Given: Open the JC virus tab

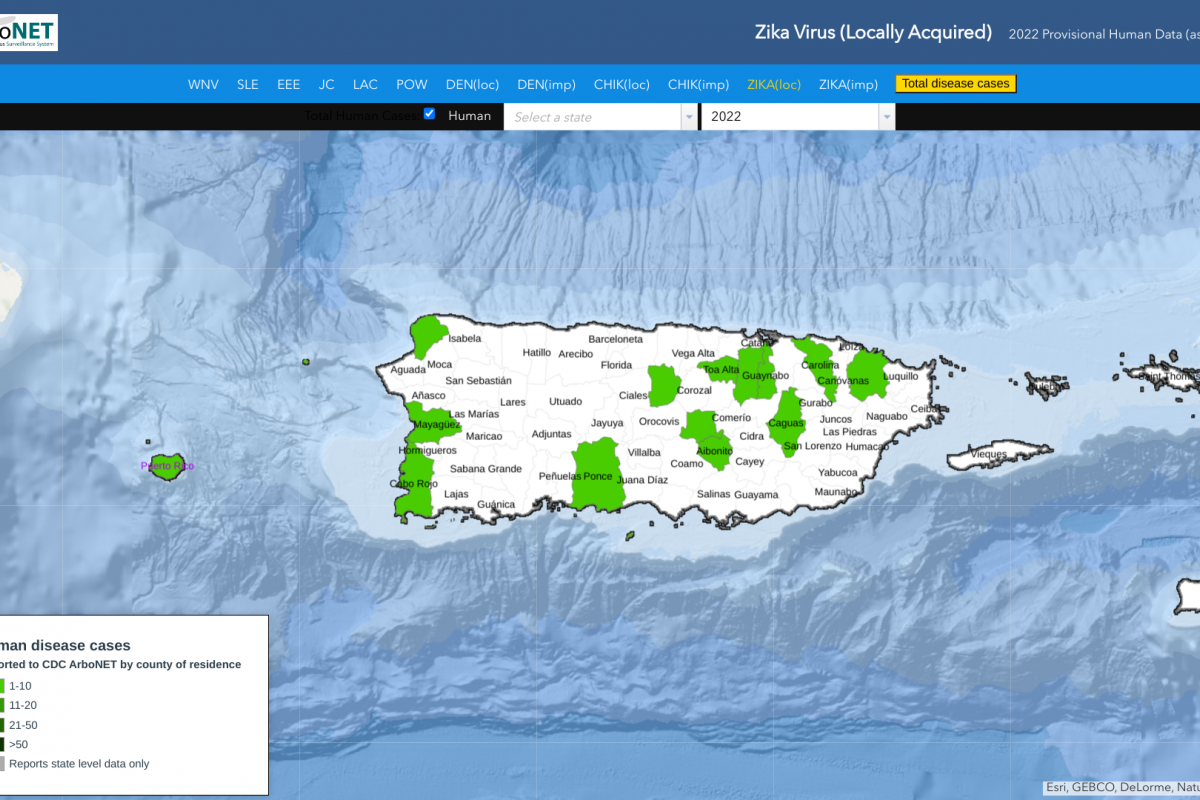Looking at the screenshot, I should (326, 85).
